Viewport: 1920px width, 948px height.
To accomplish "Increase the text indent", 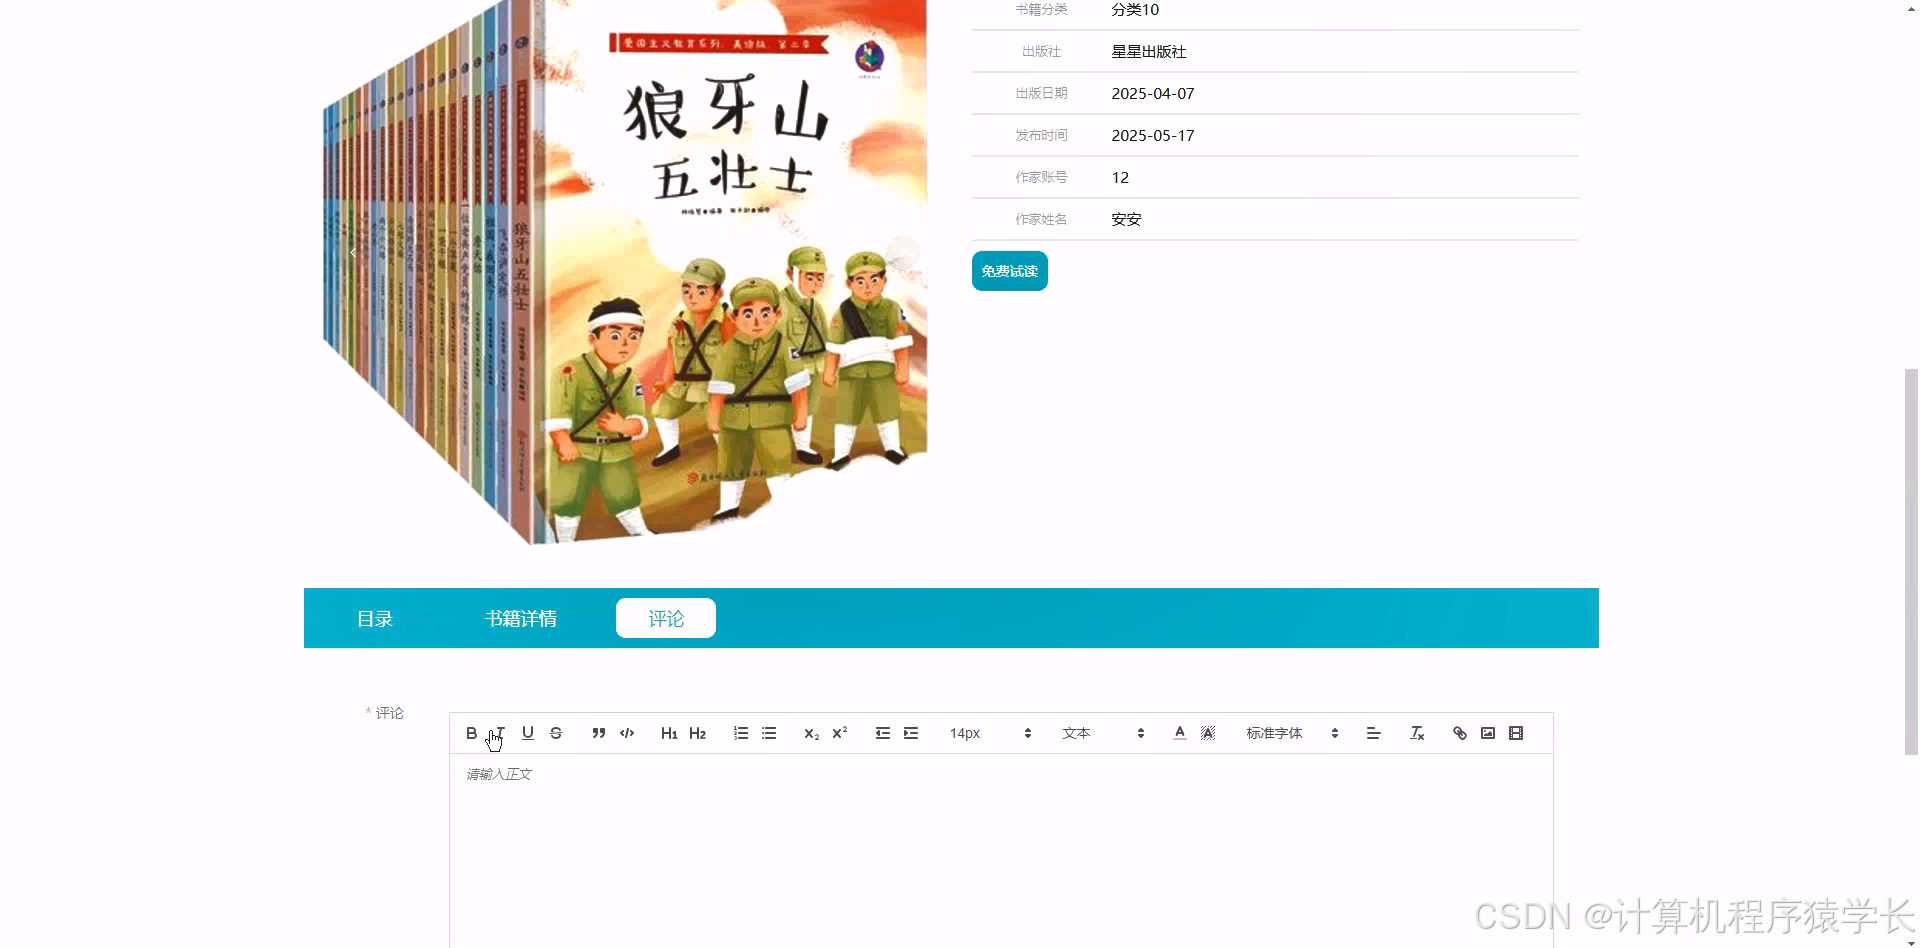I will [910, 733].
